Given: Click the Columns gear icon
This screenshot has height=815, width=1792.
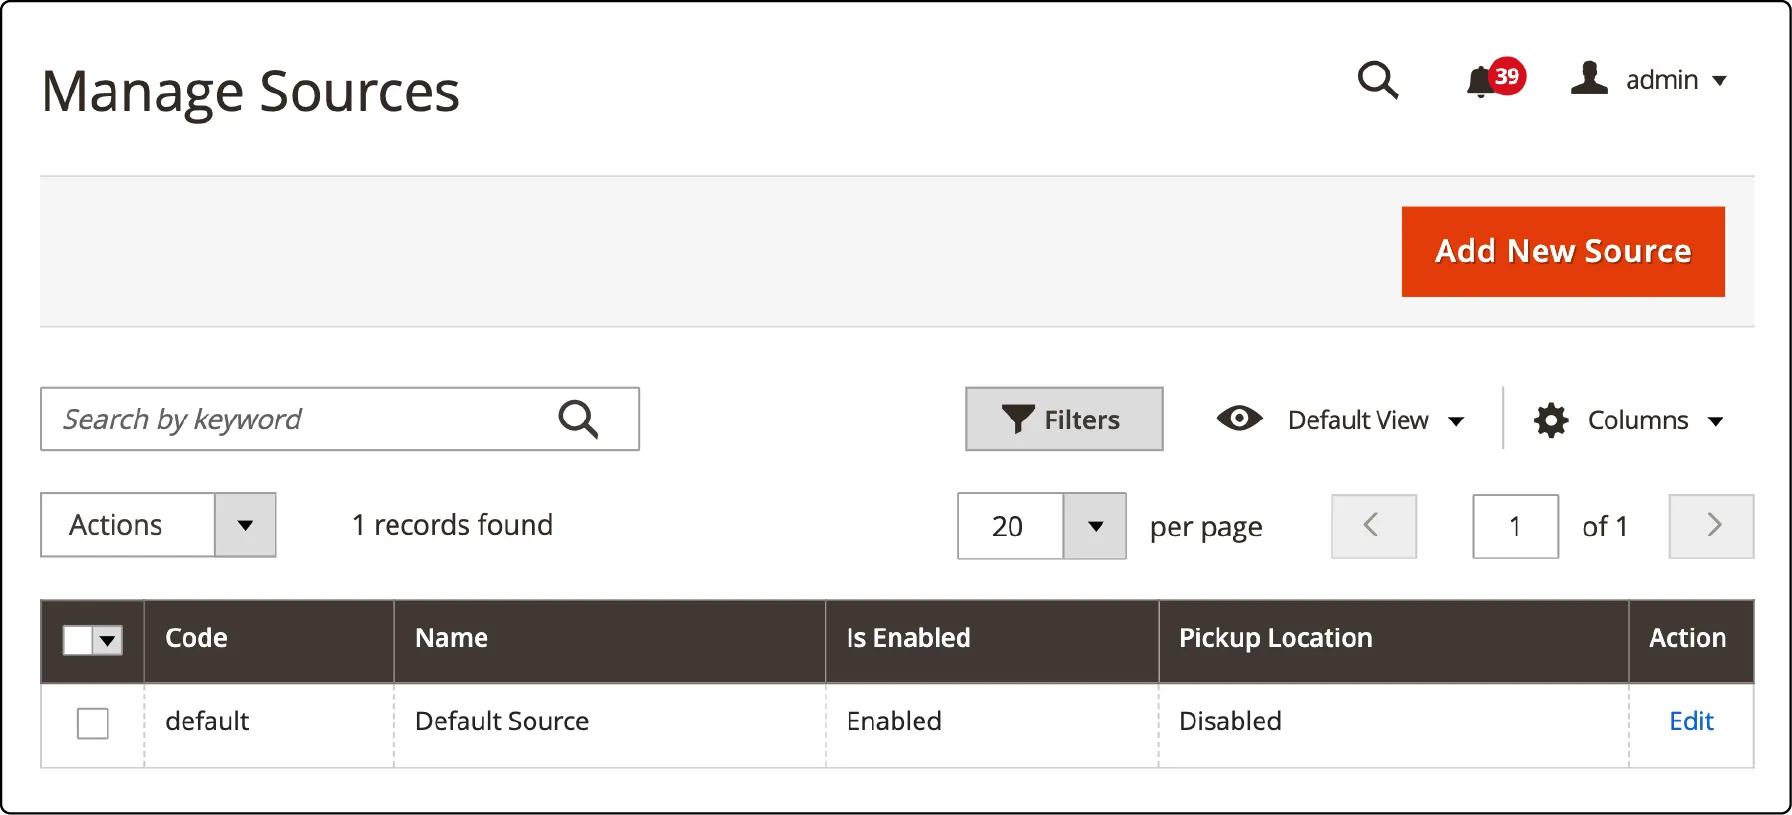Looking at the screenshot, I should tap(1551, 420).
